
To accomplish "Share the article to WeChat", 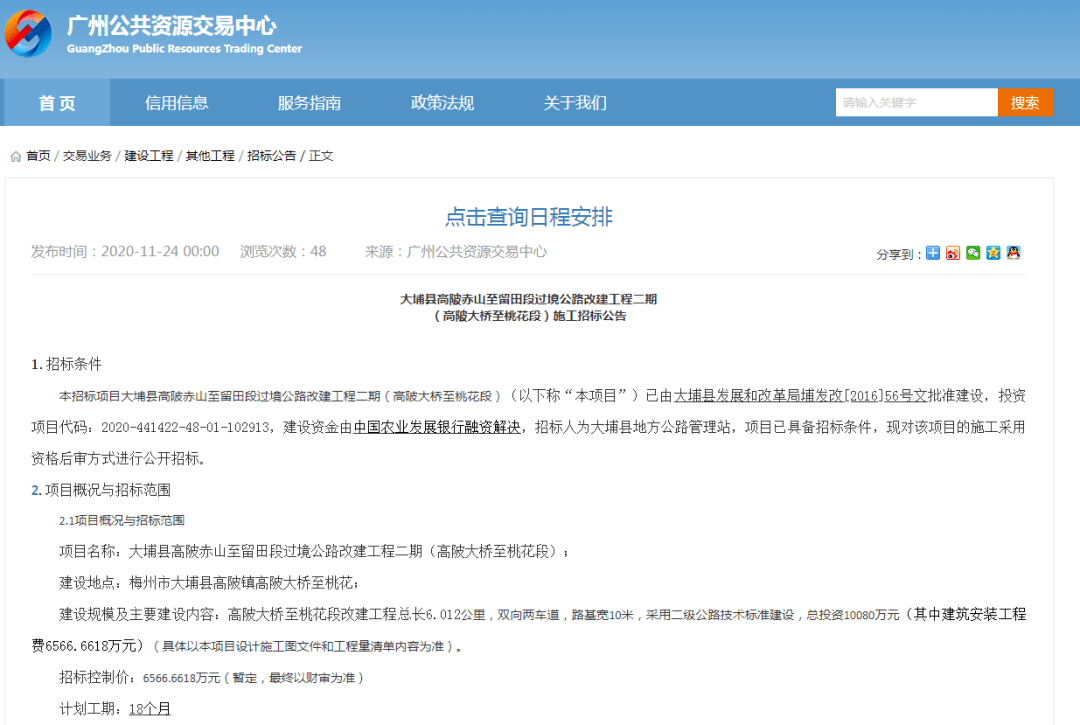I will [x=973, y=253].
